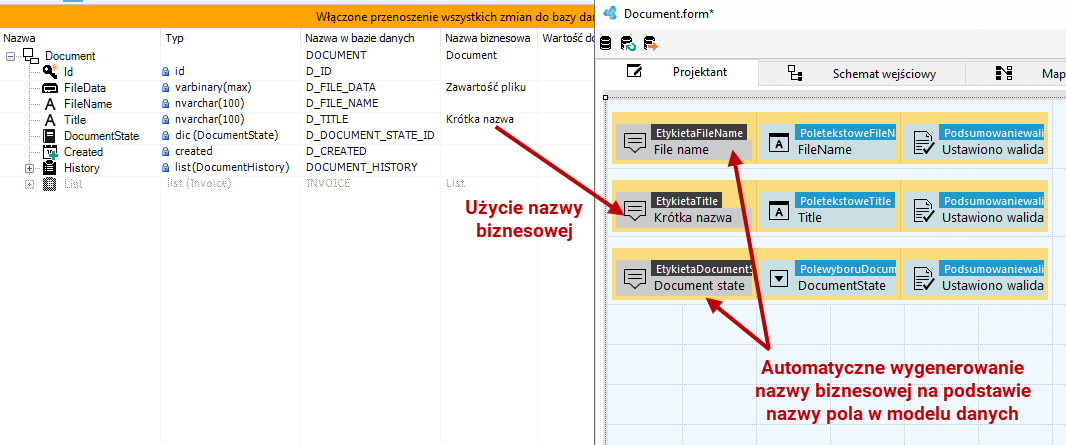The image size is (1066, 445).
Task: Expand the History list node
Action: coord(29,168)
